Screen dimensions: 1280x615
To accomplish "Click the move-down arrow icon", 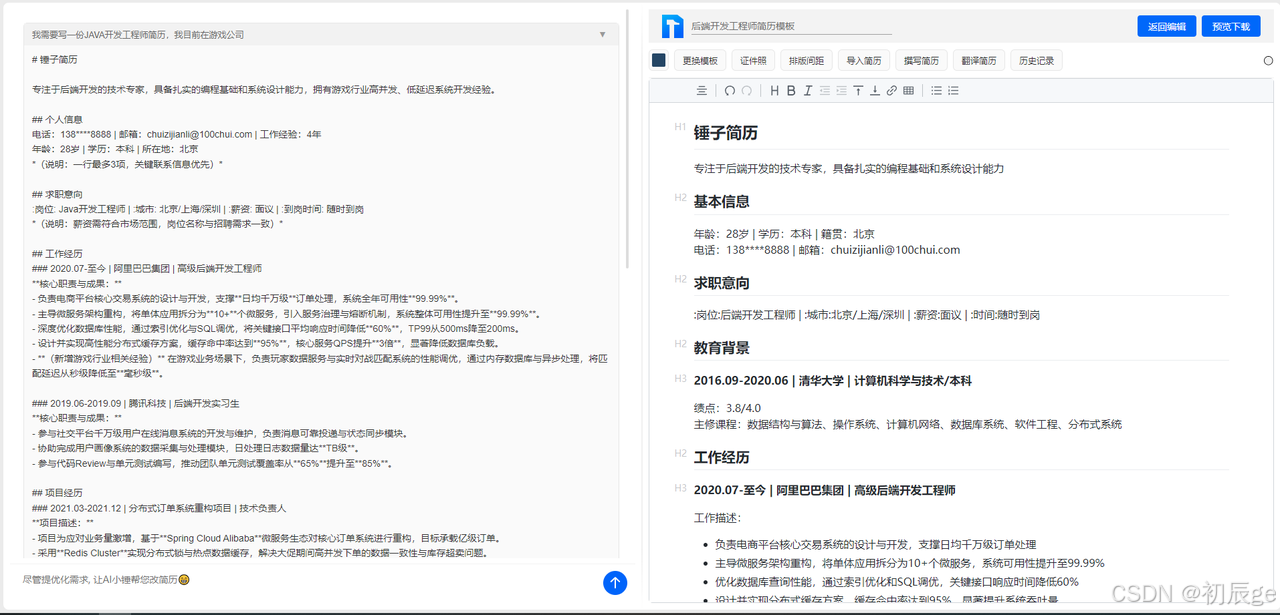I will point(875,90).
